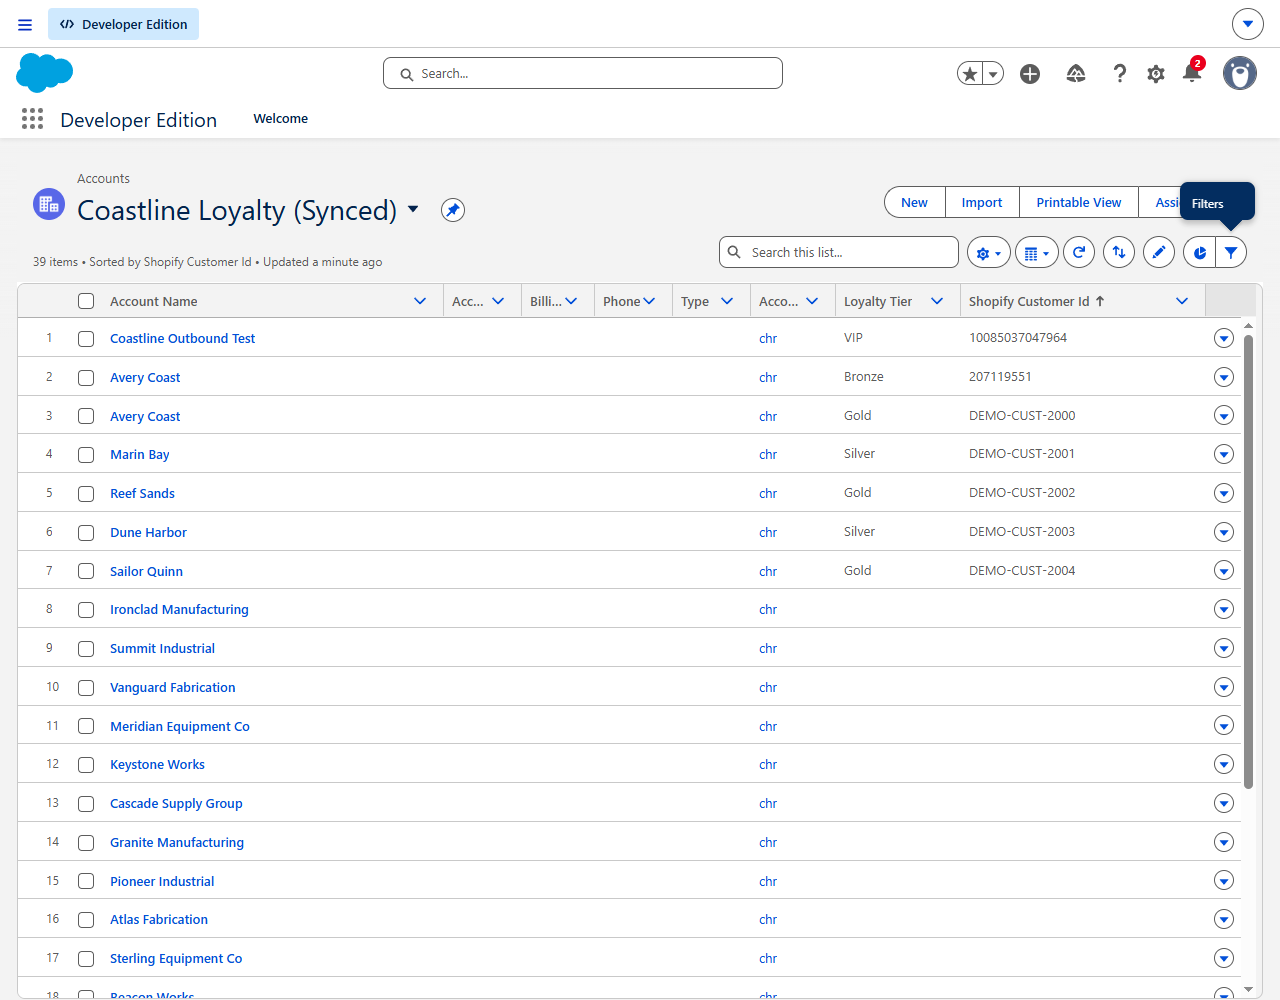
Task: Open row actions for Marin Bay
Action: [1223, 454]
